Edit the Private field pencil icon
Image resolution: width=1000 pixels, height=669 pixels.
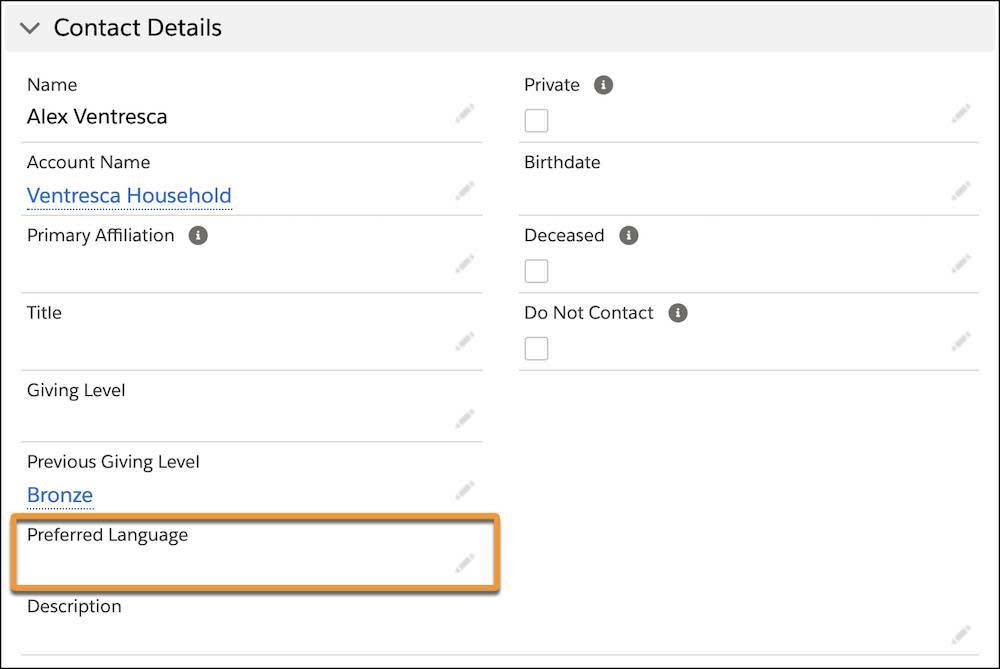[962, 114]
